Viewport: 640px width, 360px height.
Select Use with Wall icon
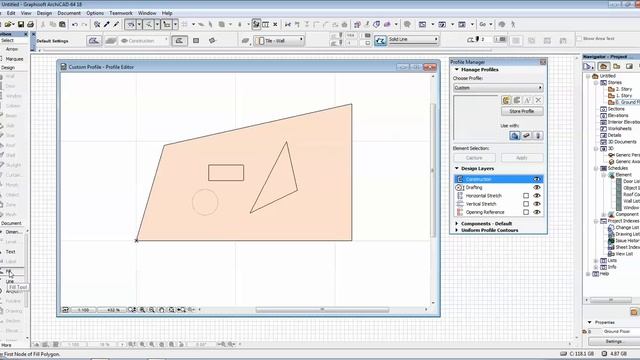click(x=514, y=136)
